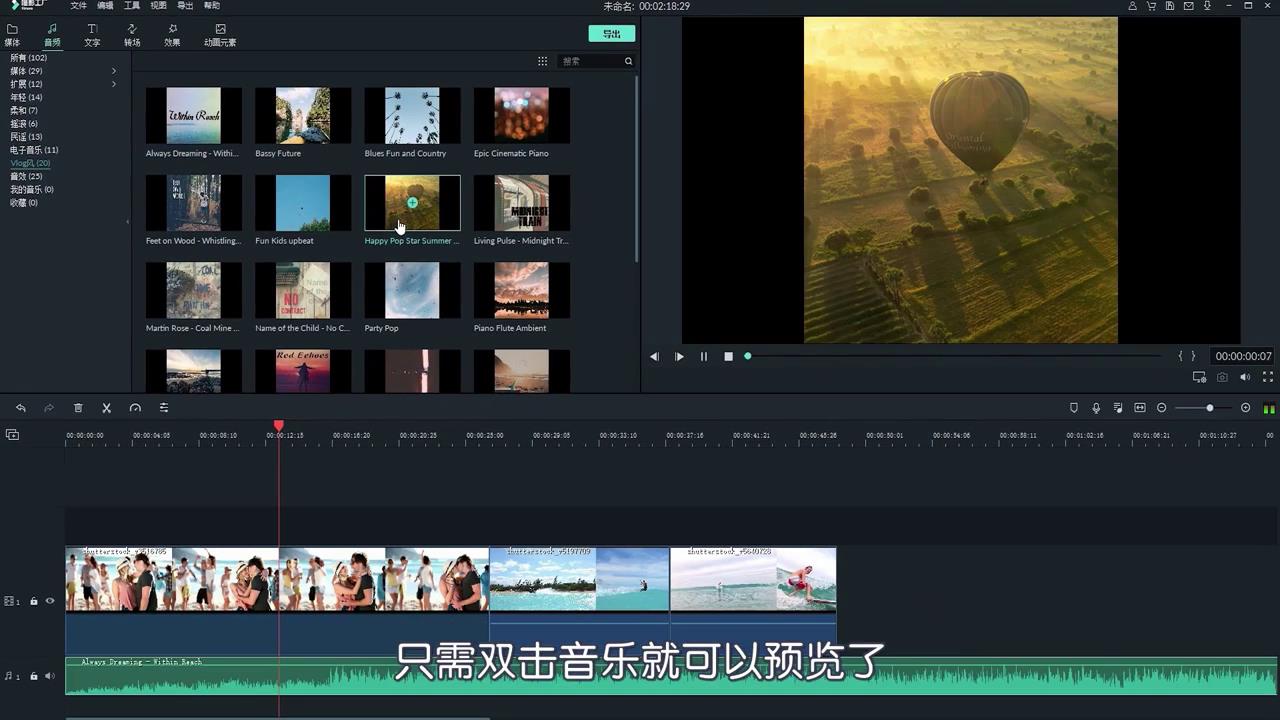
Task: Click the delete trash icon in the timeline toolbar
Action: [x=78, y=407]
